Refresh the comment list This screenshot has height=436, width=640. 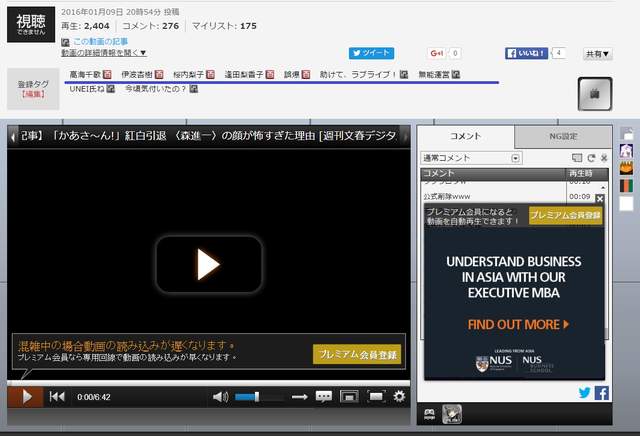coord(591,158)
